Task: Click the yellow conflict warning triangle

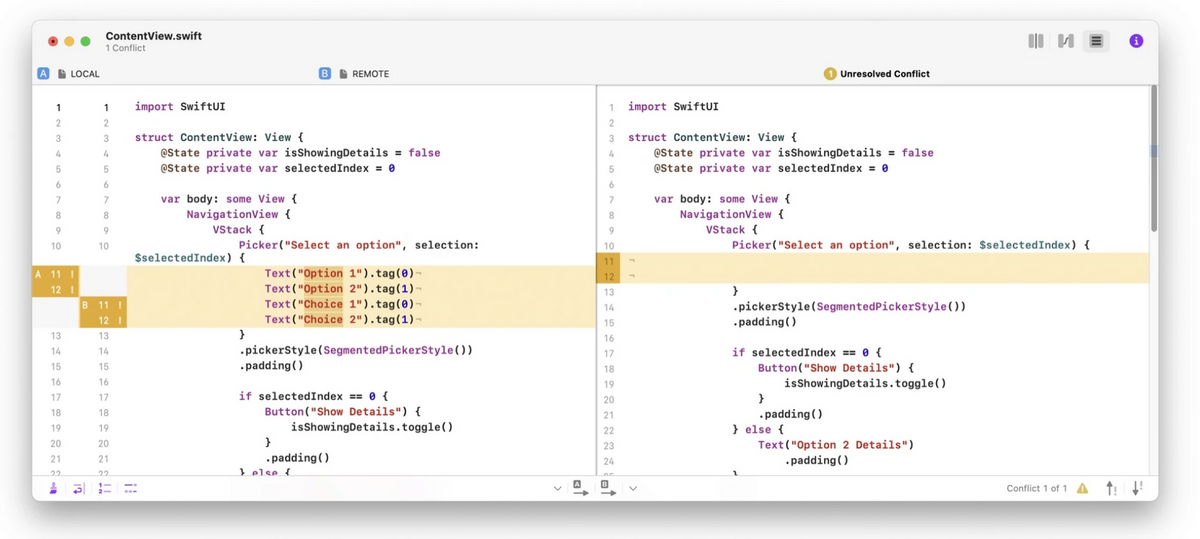Action: point(1082,488)
